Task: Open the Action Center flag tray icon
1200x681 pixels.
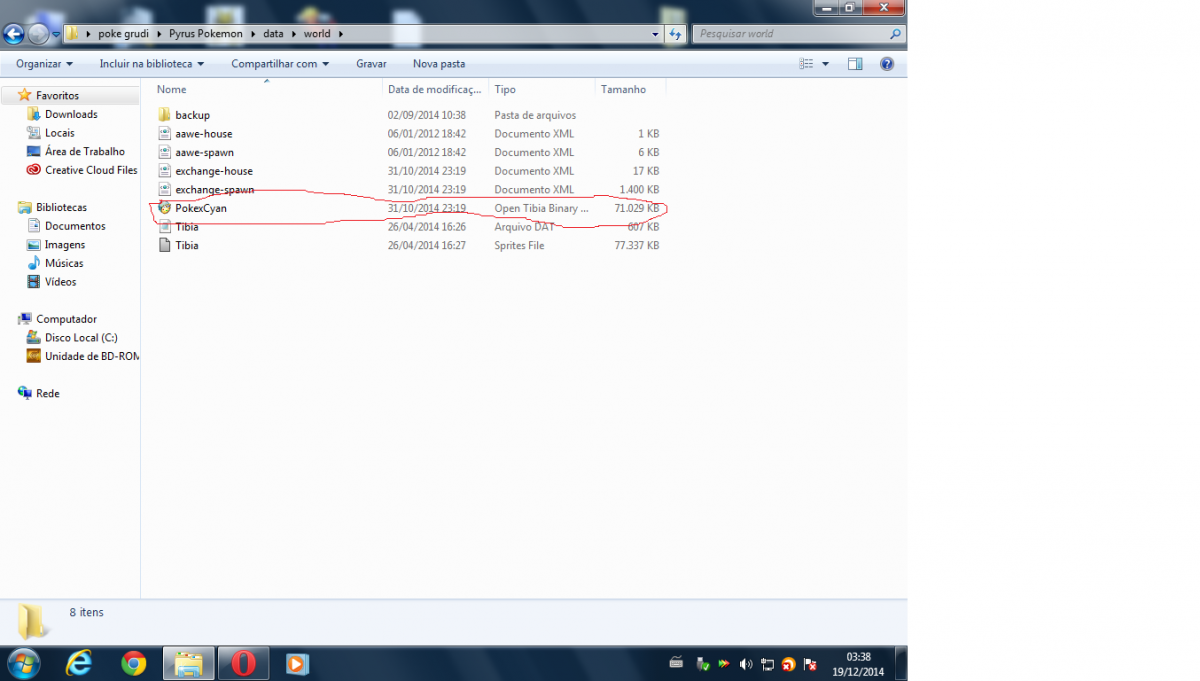Action: click(x=811, y=664)
